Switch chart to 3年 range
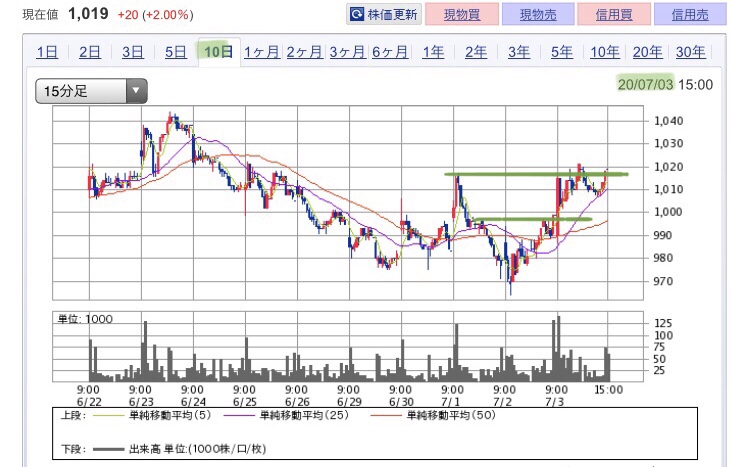This screenshot has height=467, width=731. pos(519,52)
